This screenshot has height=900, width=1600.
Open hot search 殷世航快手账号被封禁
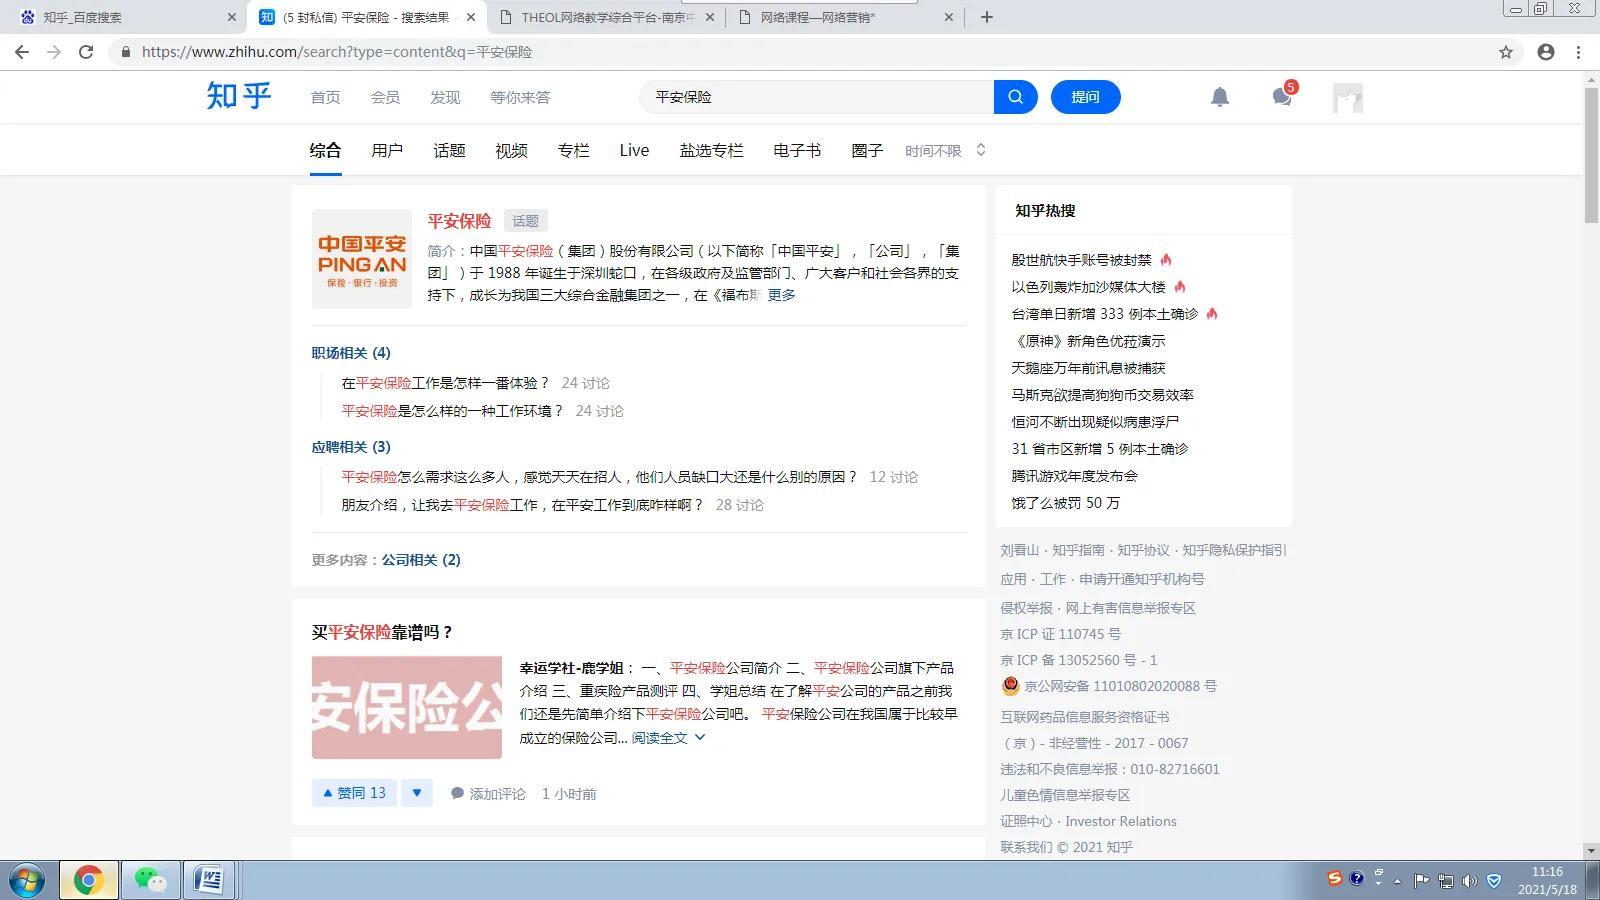click(x=1081, y=260)
